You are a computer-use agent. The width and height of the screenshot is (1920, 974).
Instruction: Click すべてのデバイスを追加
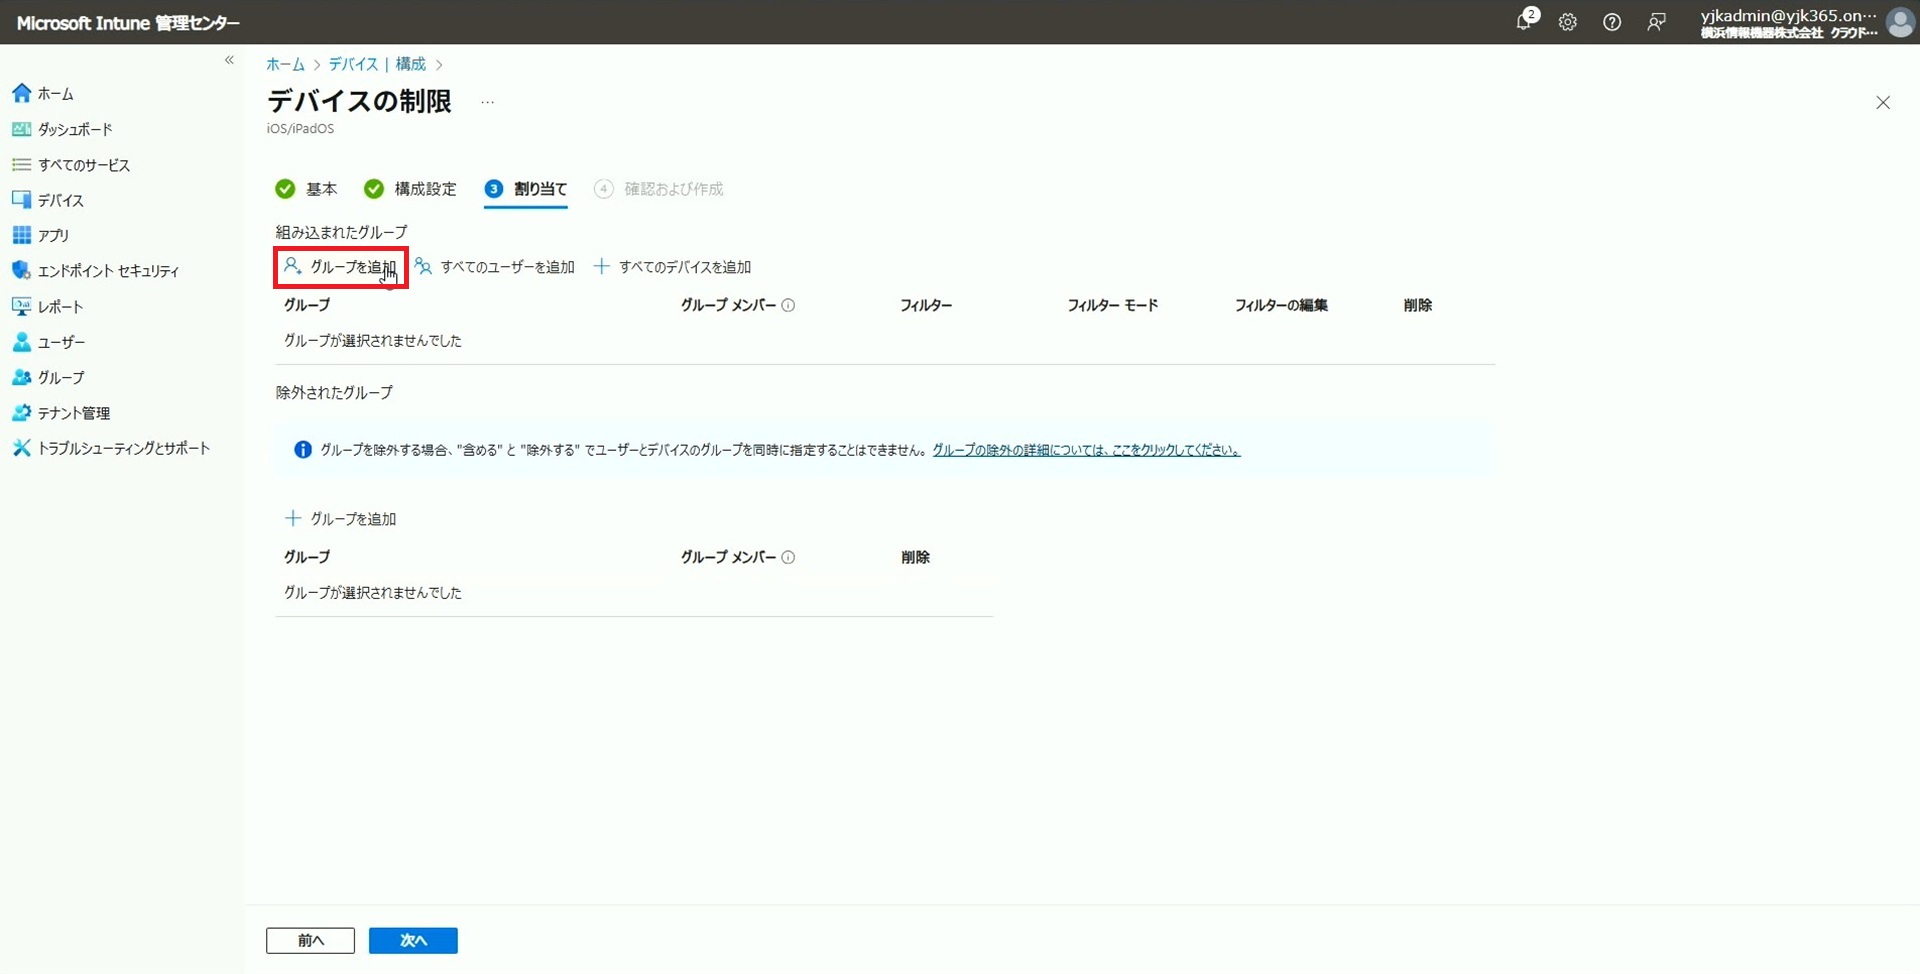pos(673,267)
